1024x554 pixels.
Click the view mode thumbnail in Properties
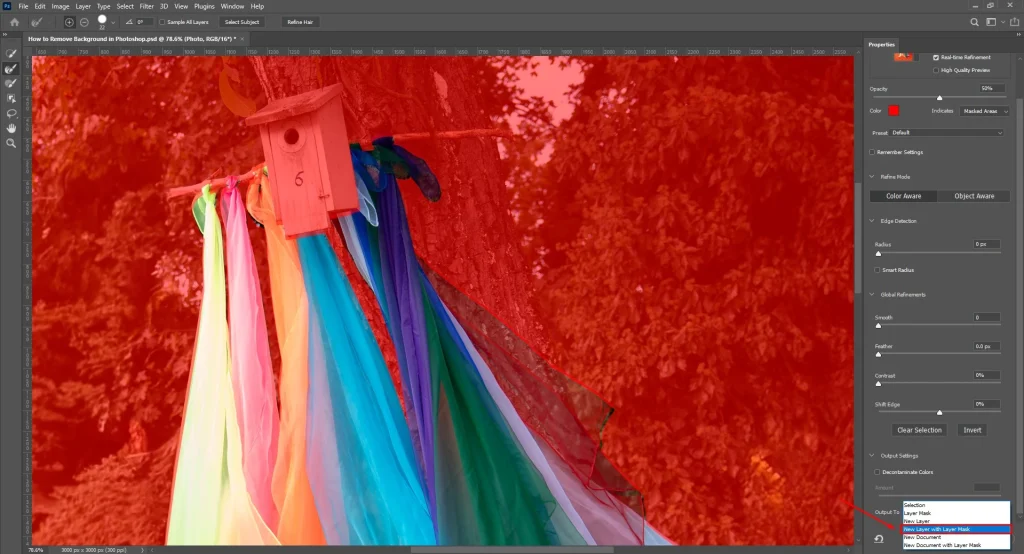[903, 56]
